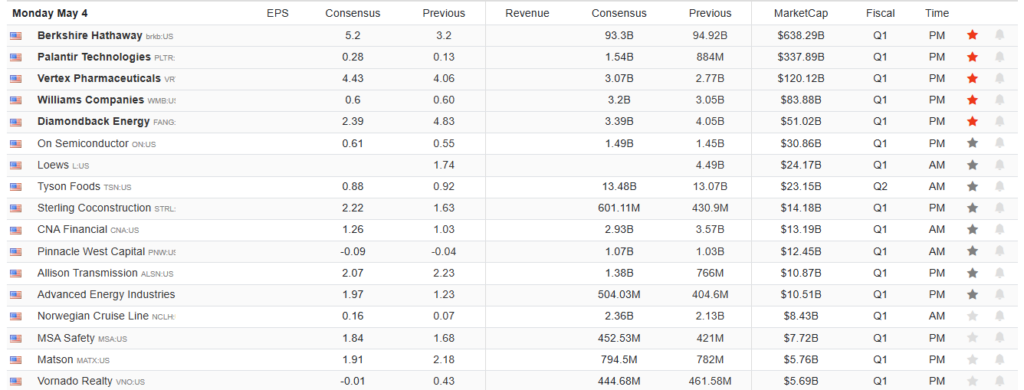This screenshot has width=1024, height=390.
Task: Set alert bell for Williams Companies
Action: point(999,100)
